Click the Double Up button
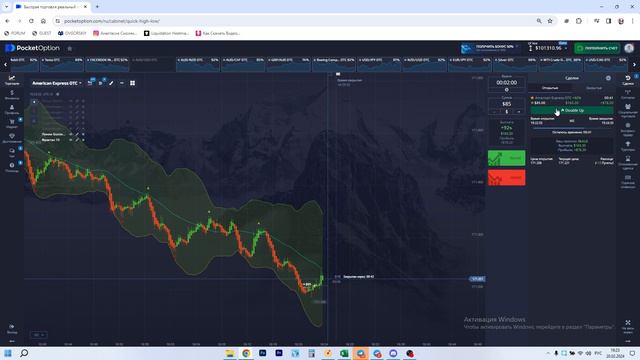Viewport: 640px width, 360px height. coord(572,110)
